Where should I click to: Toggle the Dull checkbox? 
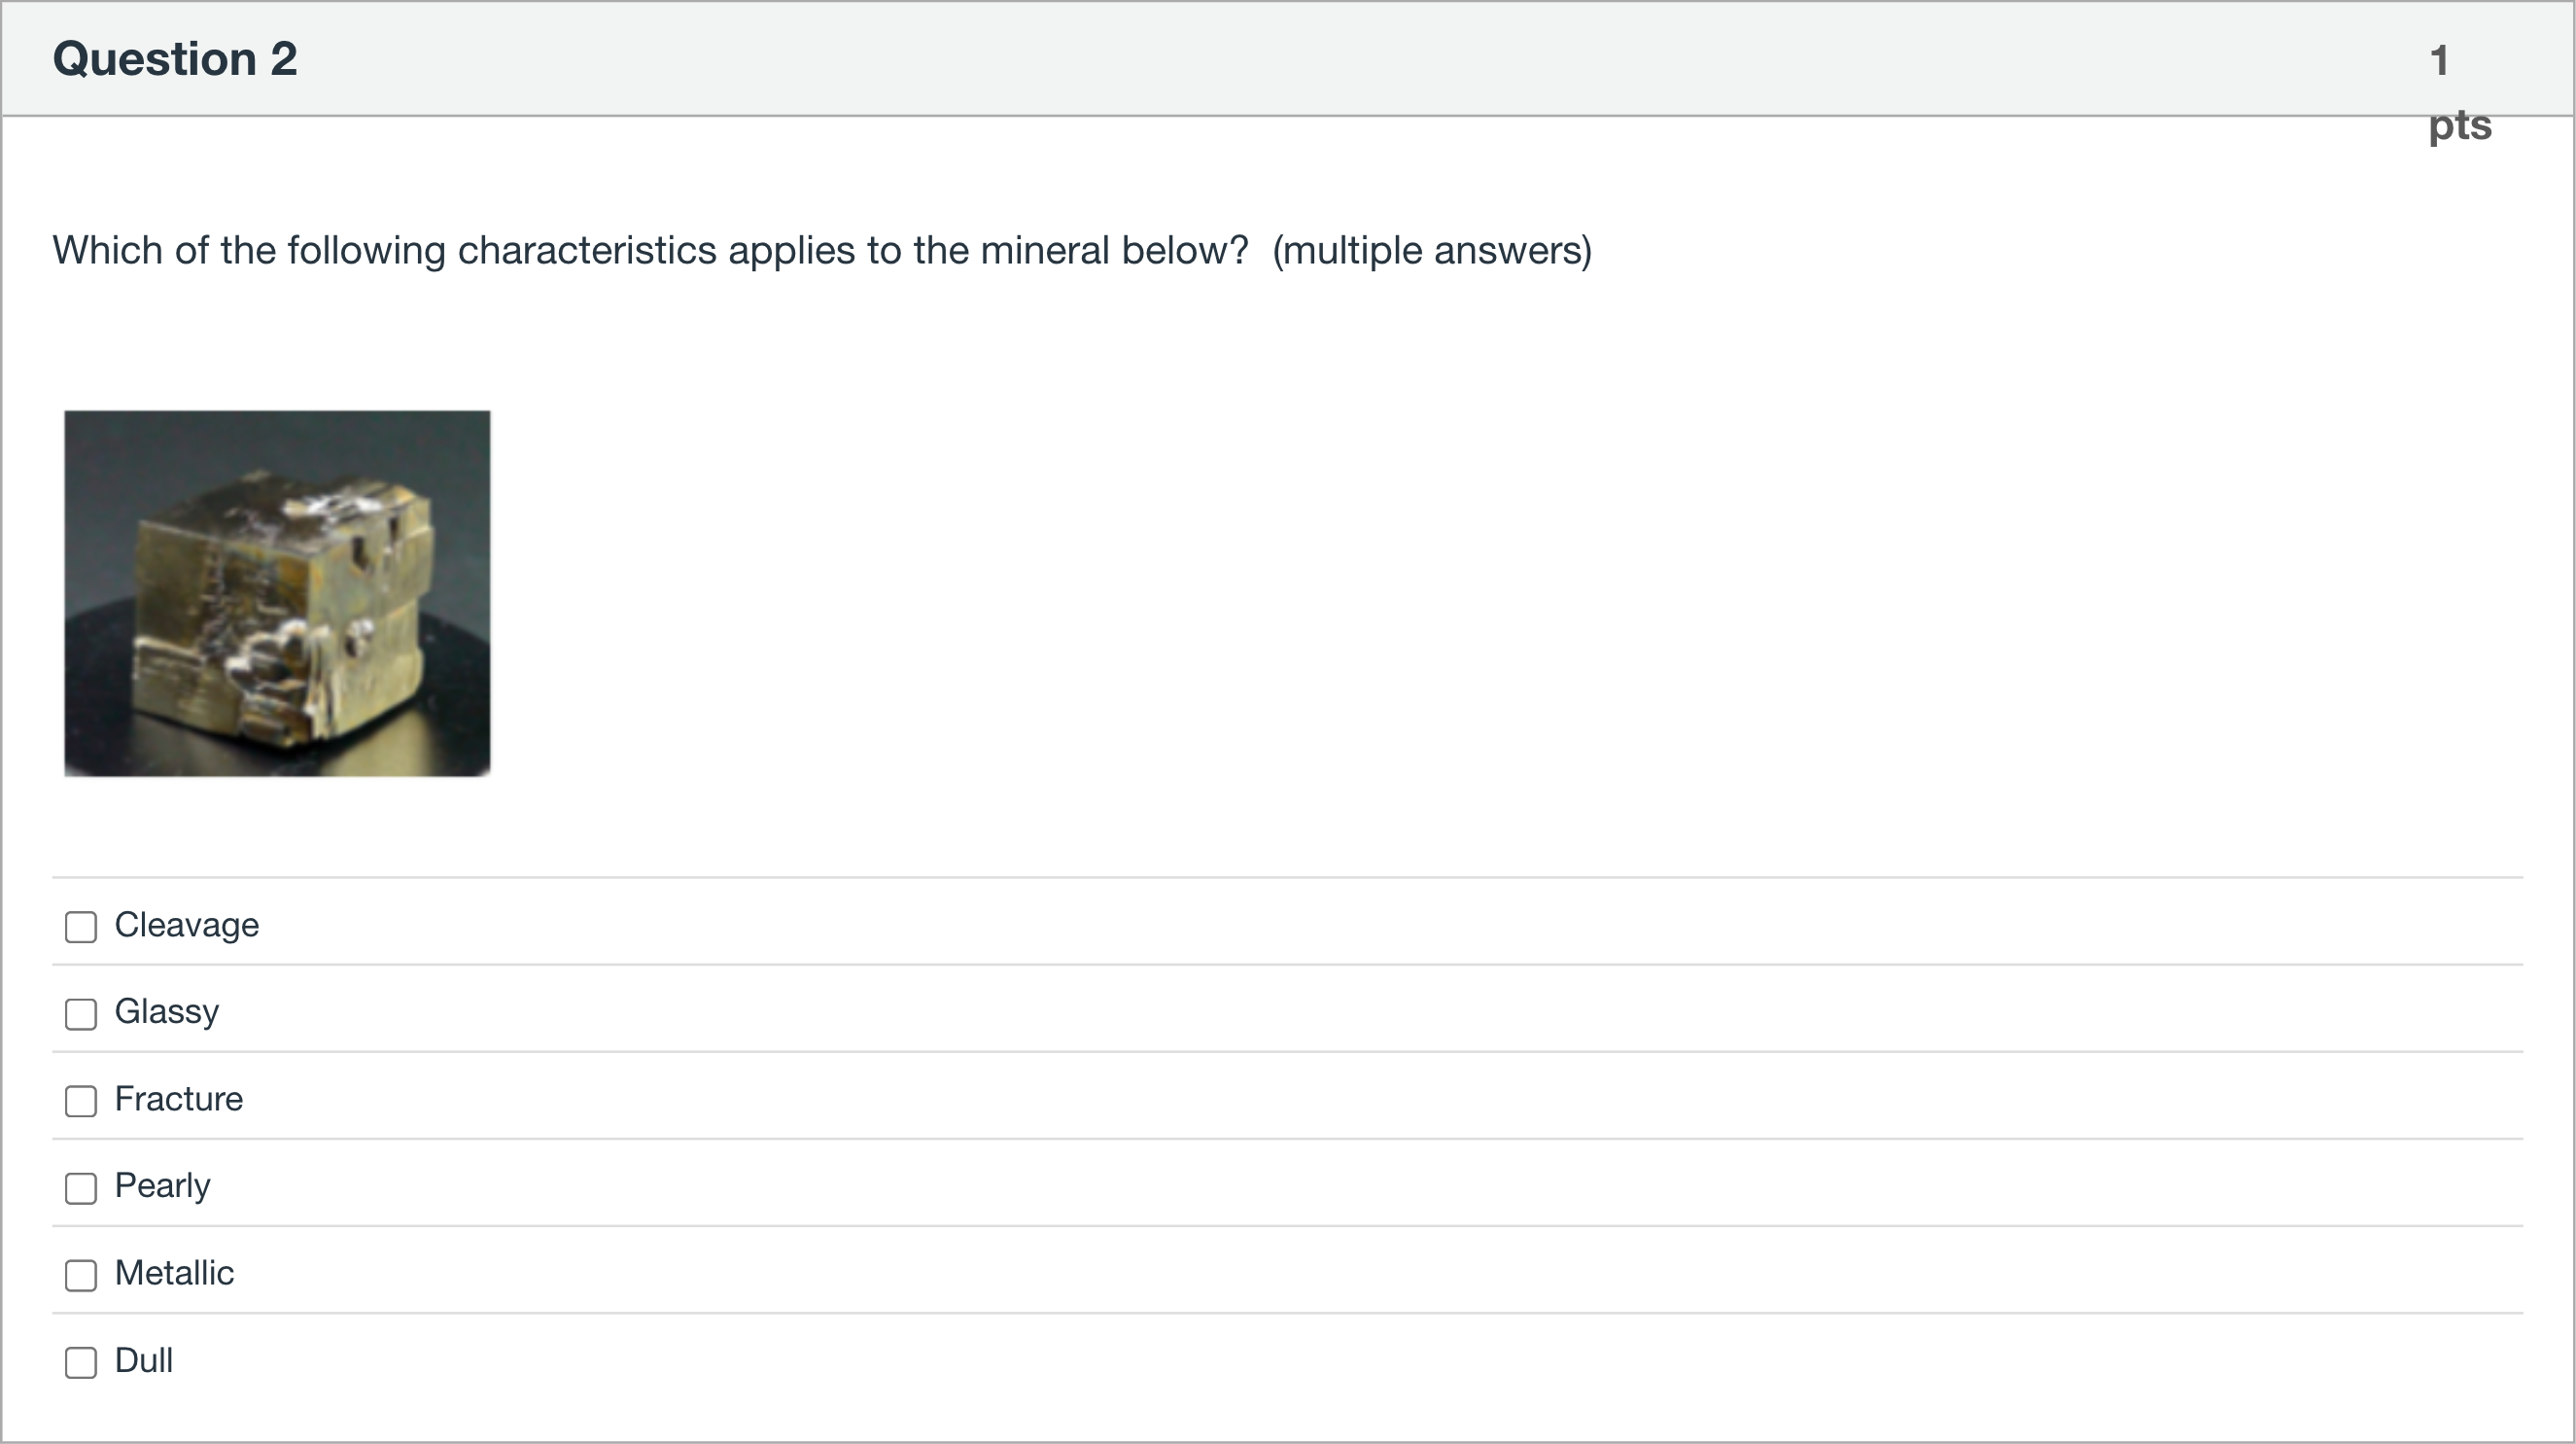tap(81, 1362)
